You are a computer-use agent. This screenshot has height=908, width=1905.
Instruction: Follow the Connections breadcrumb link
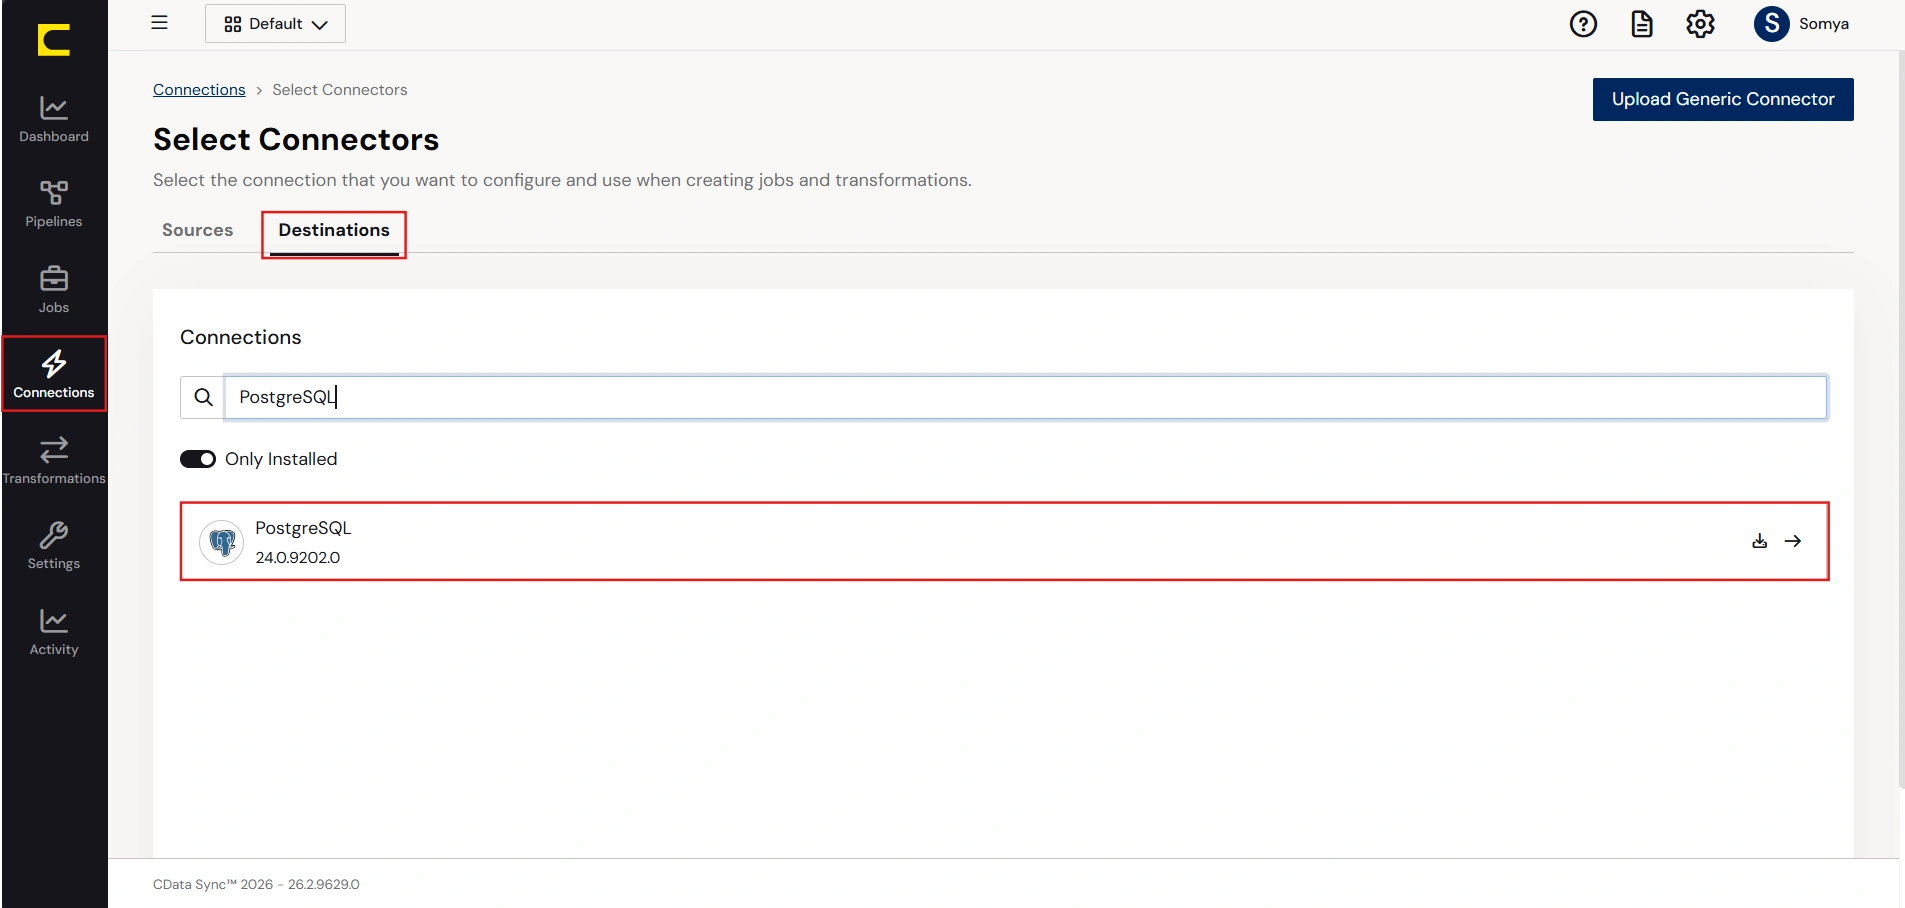(x=199, y=90)
